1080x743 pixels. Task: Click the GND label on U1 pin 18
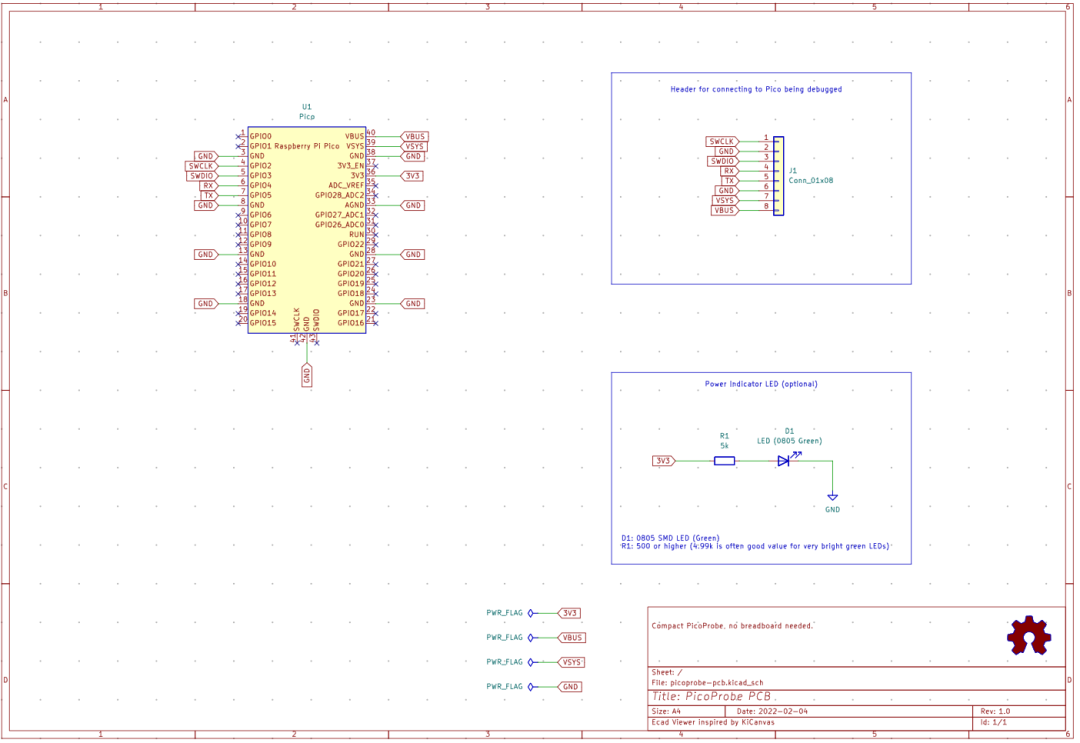(x=206, y=304)
